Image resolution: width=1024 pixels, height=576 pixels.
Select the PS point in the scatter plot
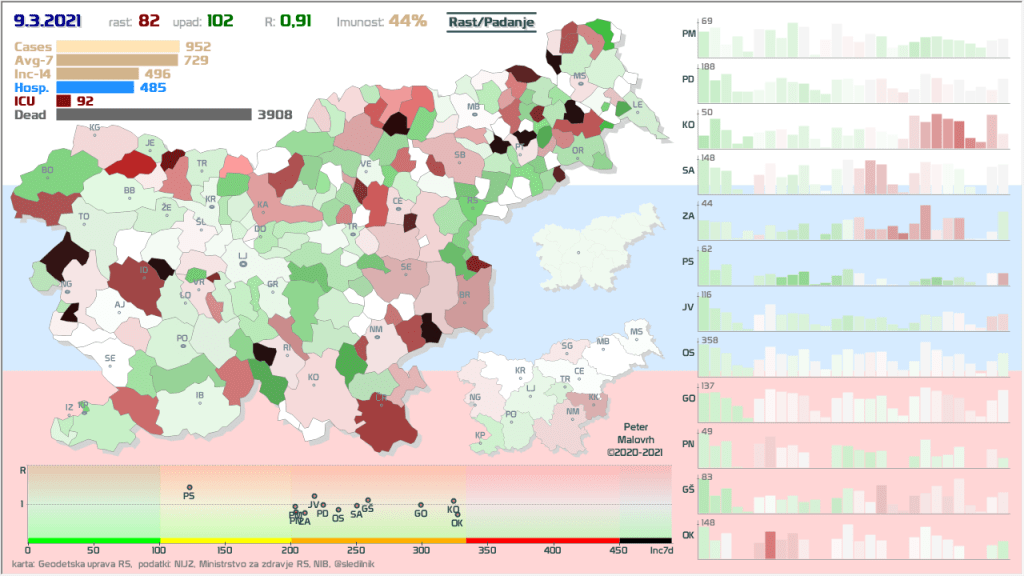tap(188, 487)
